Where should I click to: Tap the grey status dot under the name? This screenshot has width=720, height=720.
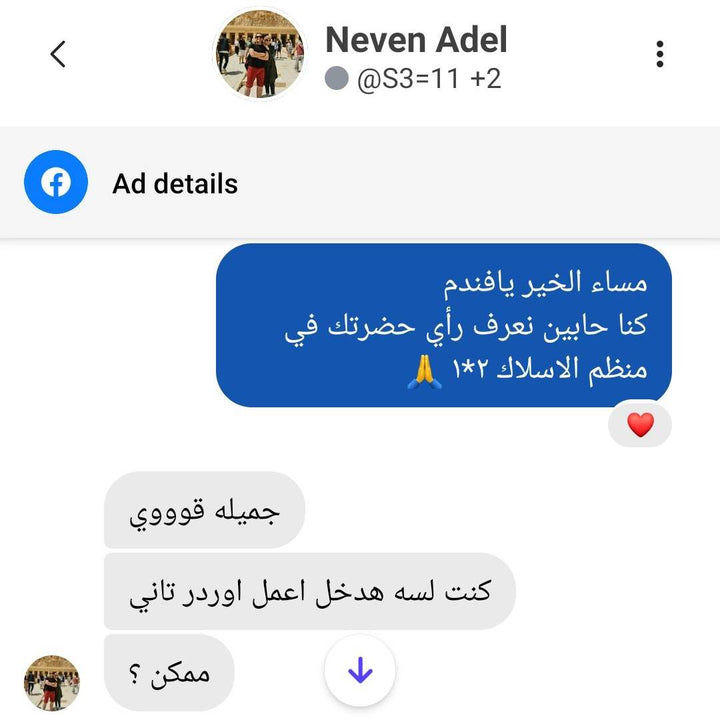[337, 78]
